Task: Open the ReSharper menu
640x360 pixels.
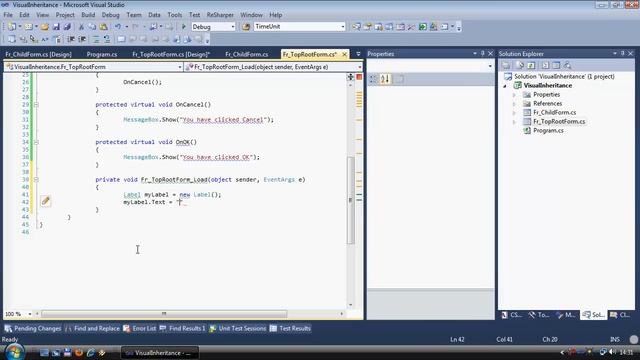Action: (x=220, y=15)
